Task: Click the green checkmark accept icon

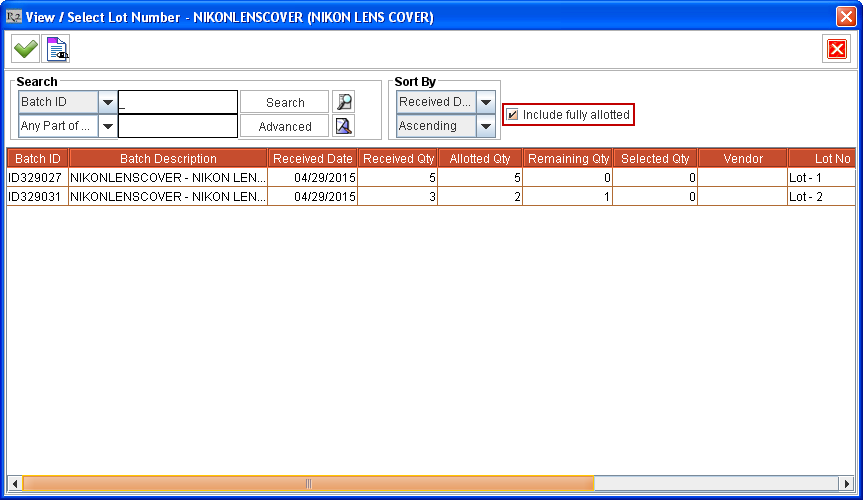Action: click(25, 49)
